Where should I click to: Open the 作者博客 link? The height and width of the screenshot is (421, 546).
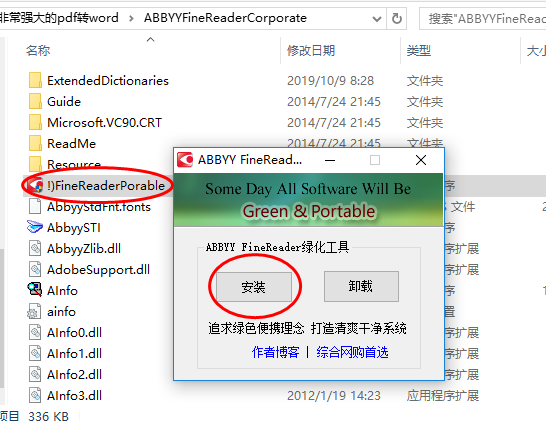tap(275, 352)
